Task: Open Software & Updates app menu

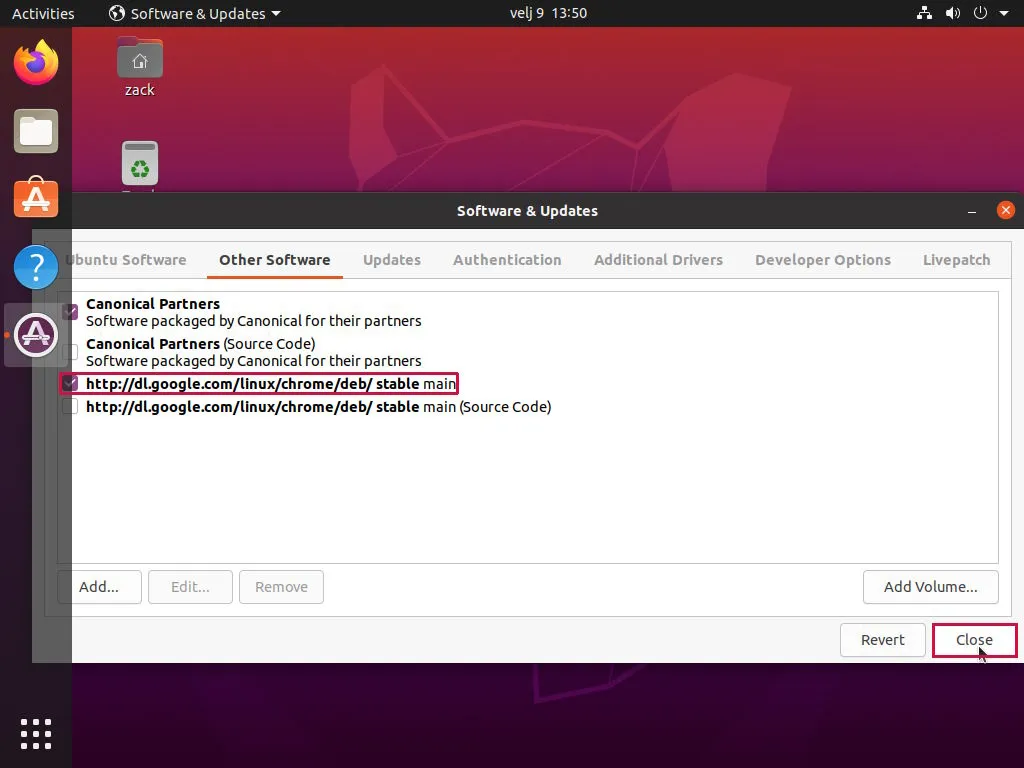Action: pos(195,13)
